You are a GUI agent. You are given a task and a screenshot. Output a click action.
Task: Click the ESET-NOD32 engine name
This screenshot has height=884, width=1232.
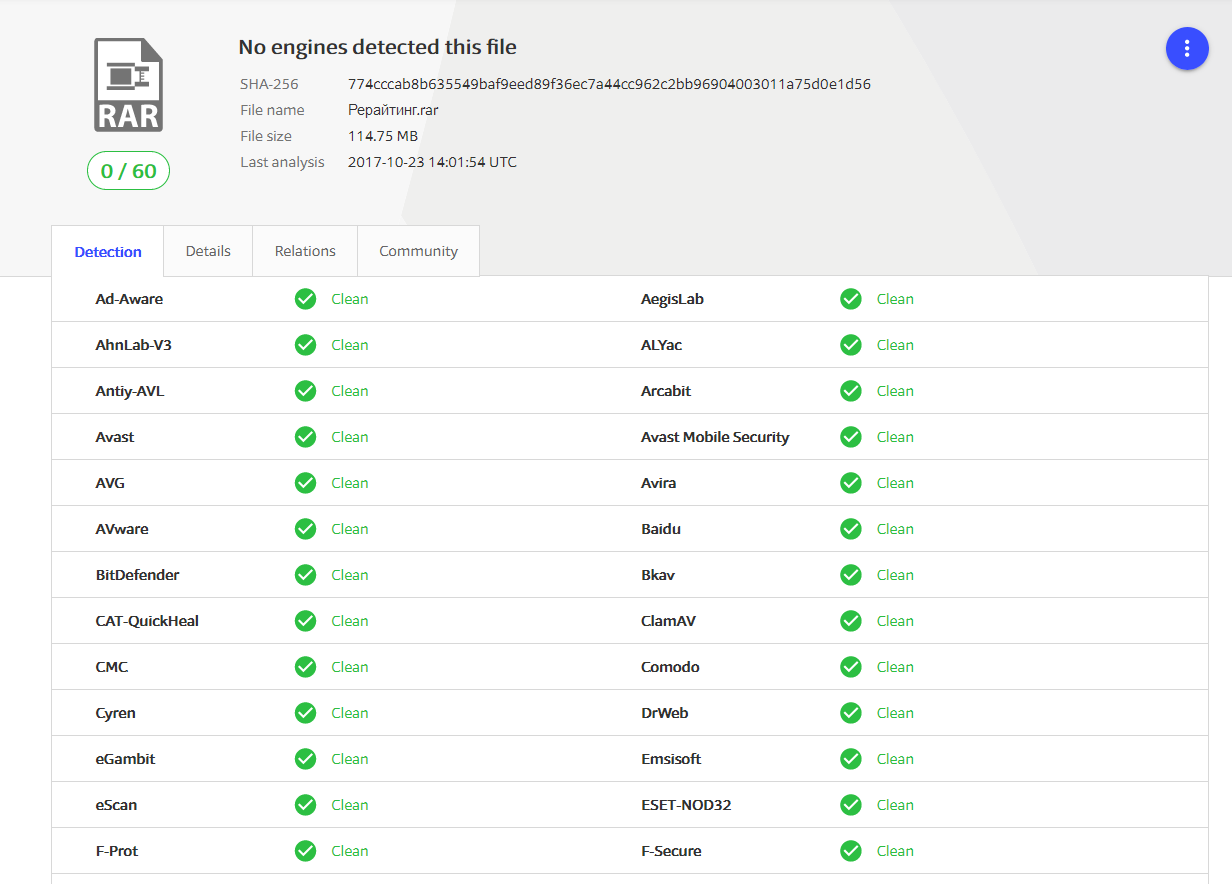coord(686,805)
